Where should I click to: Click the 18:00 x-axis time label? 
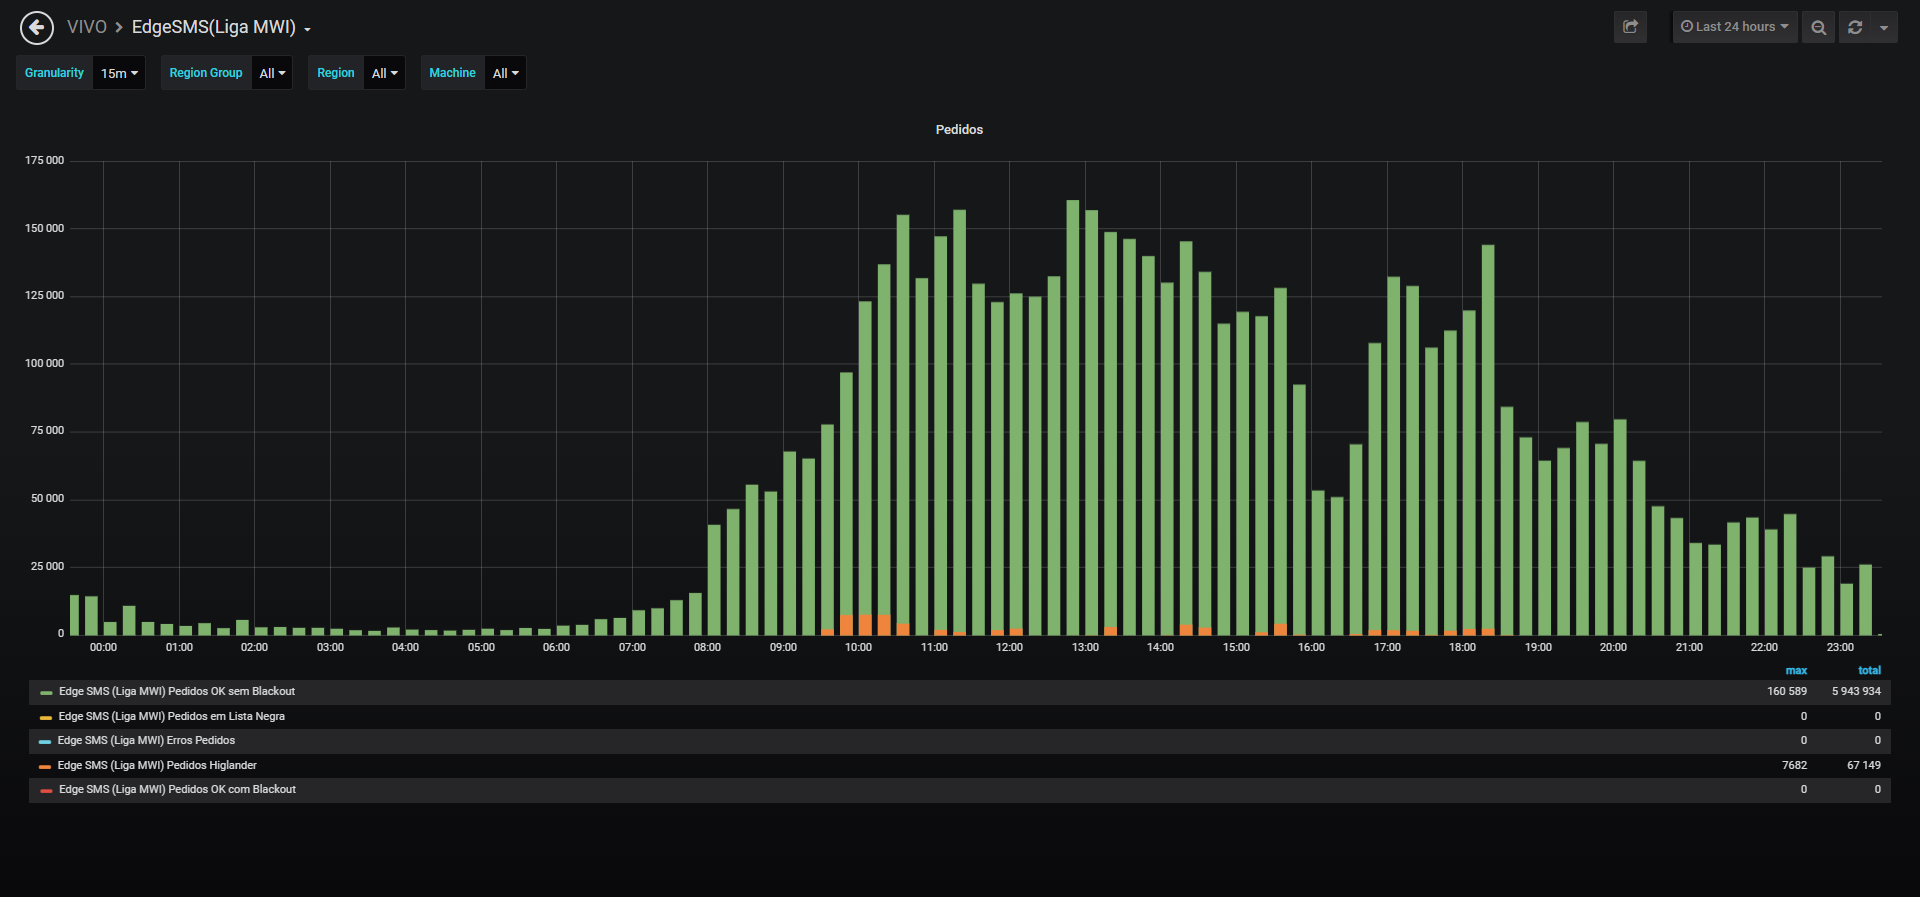[1463, 648]
